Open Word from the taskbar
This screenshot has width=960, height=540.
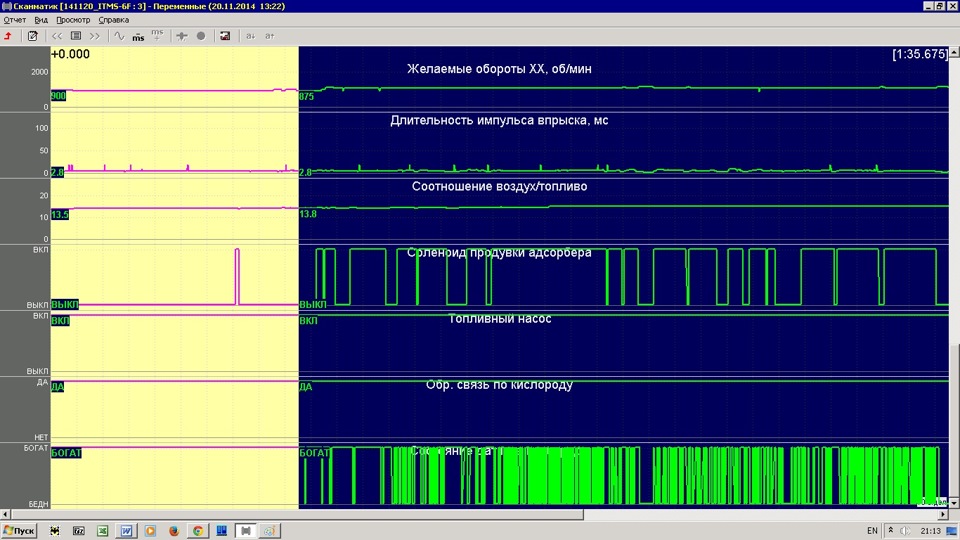(x=126, y=531)
